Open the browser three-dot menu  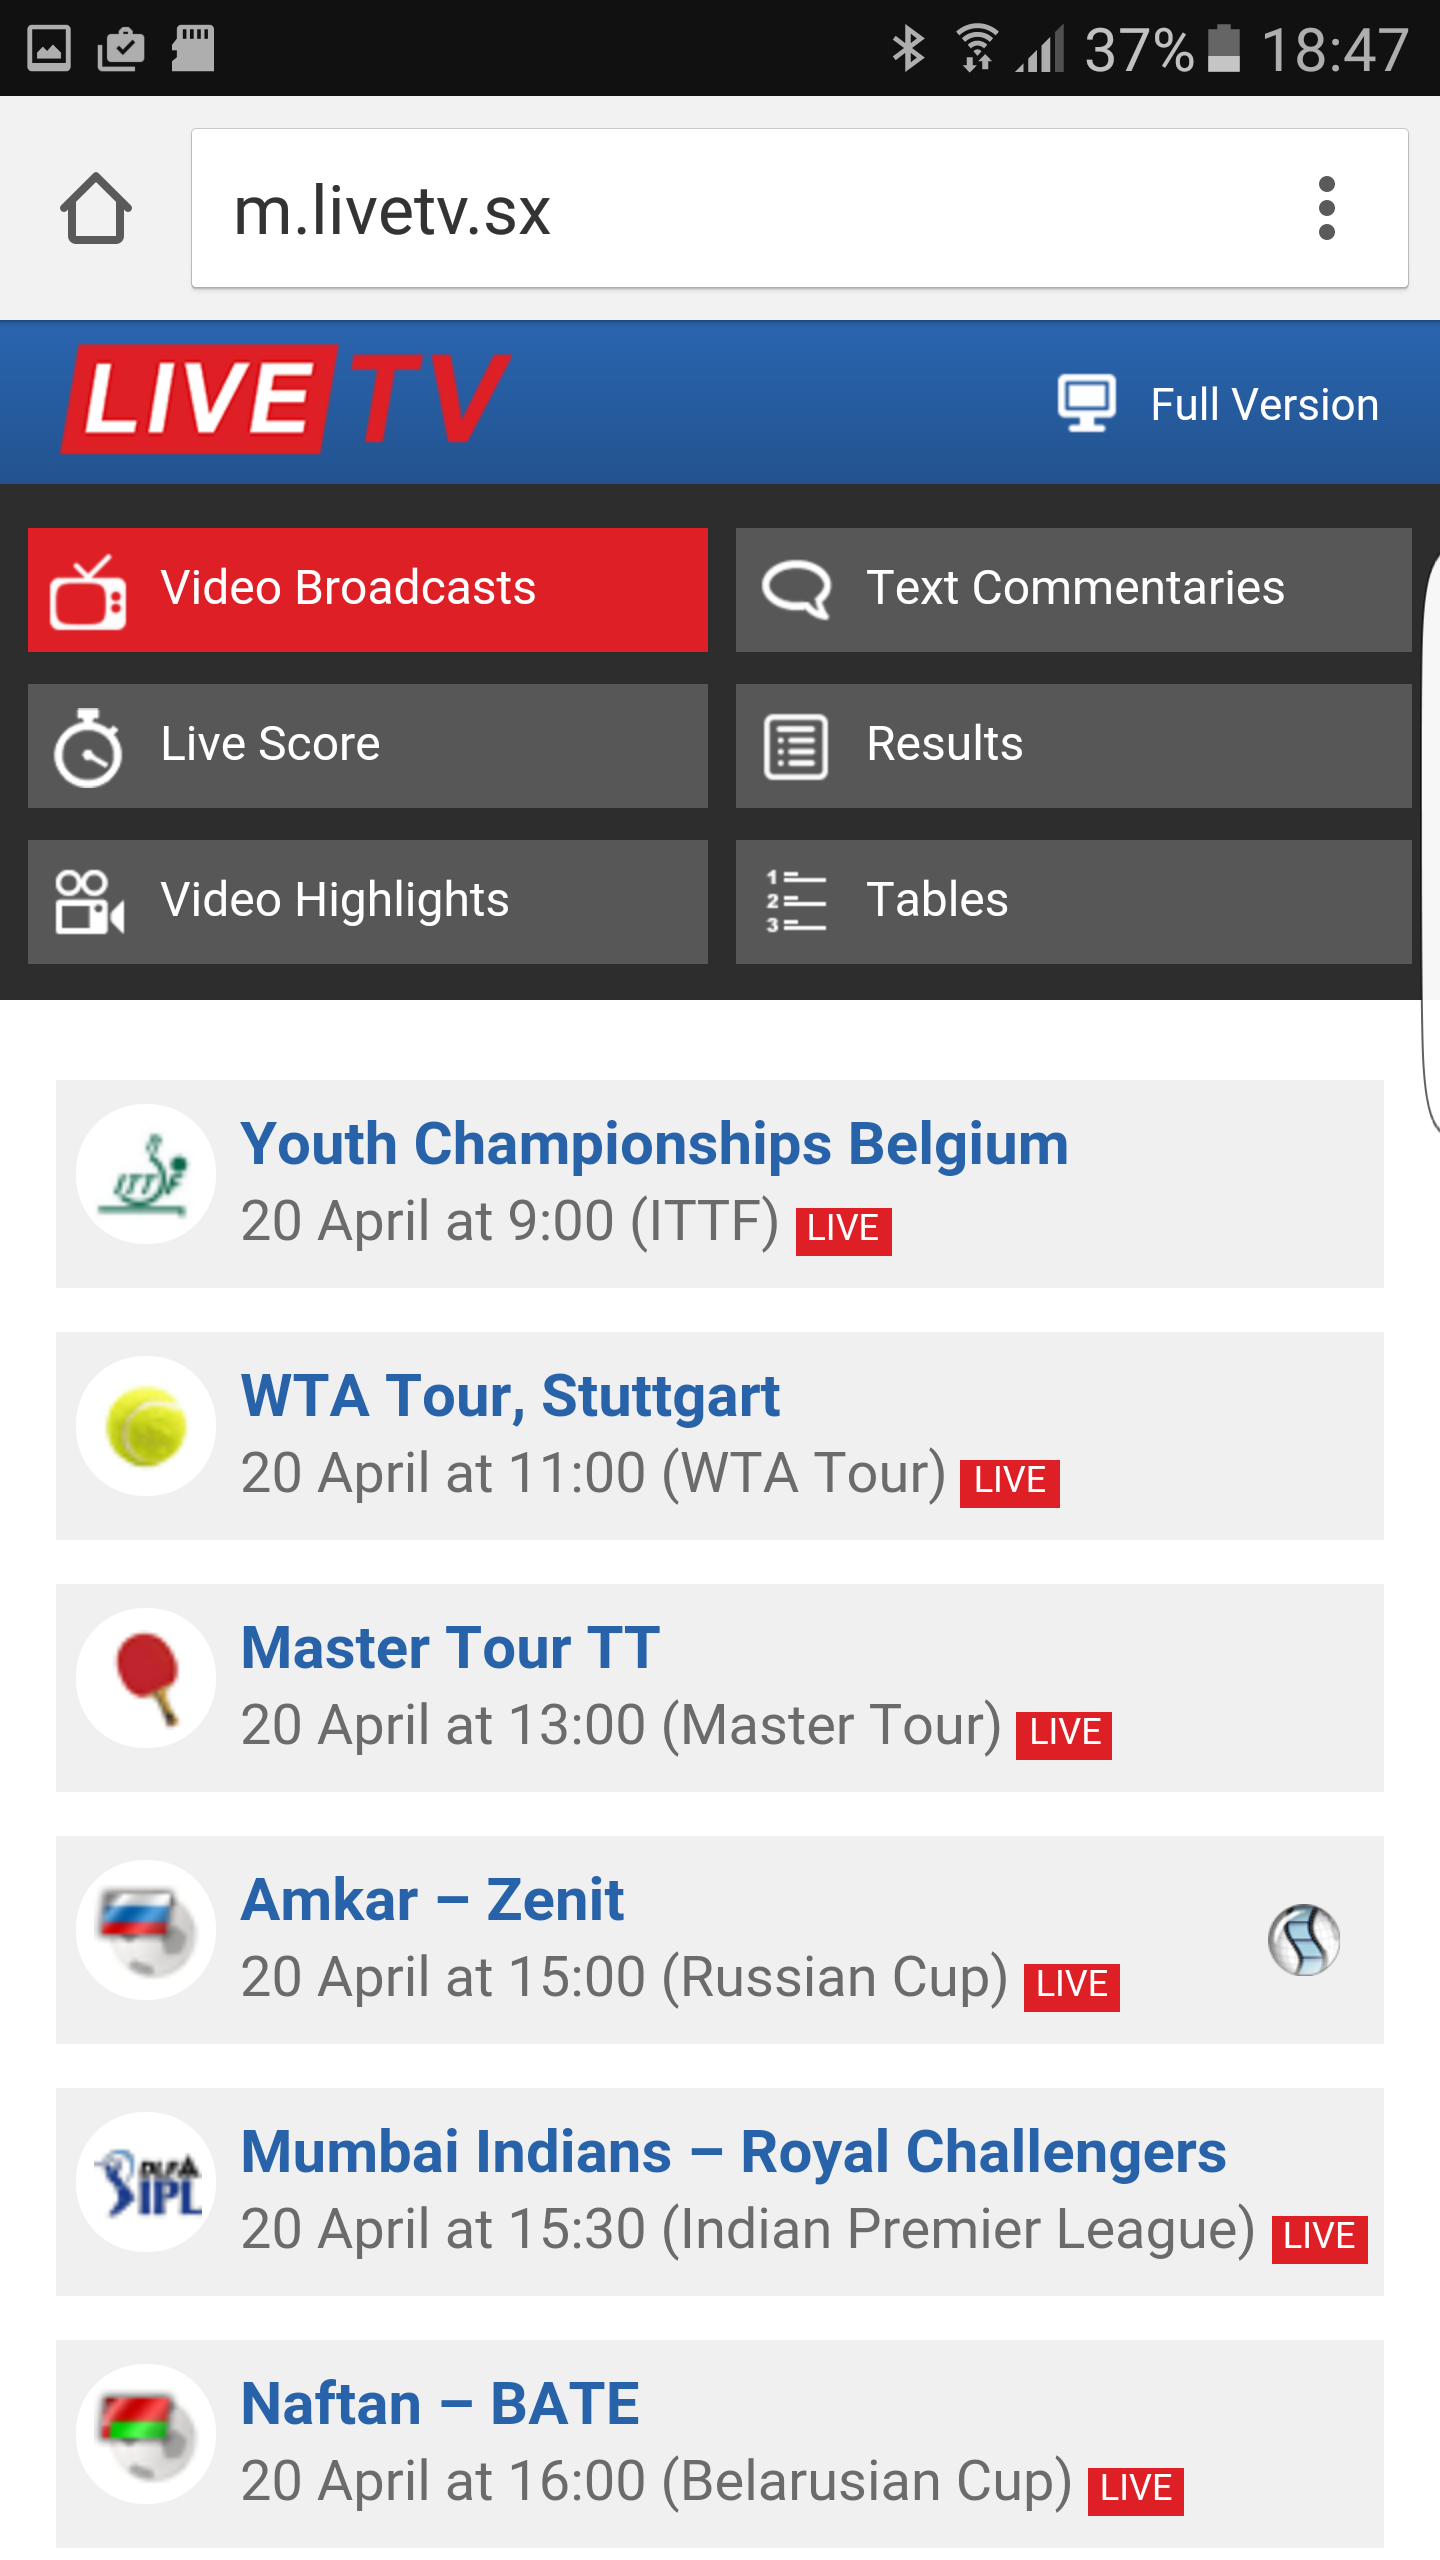(x=1326, y=209)
